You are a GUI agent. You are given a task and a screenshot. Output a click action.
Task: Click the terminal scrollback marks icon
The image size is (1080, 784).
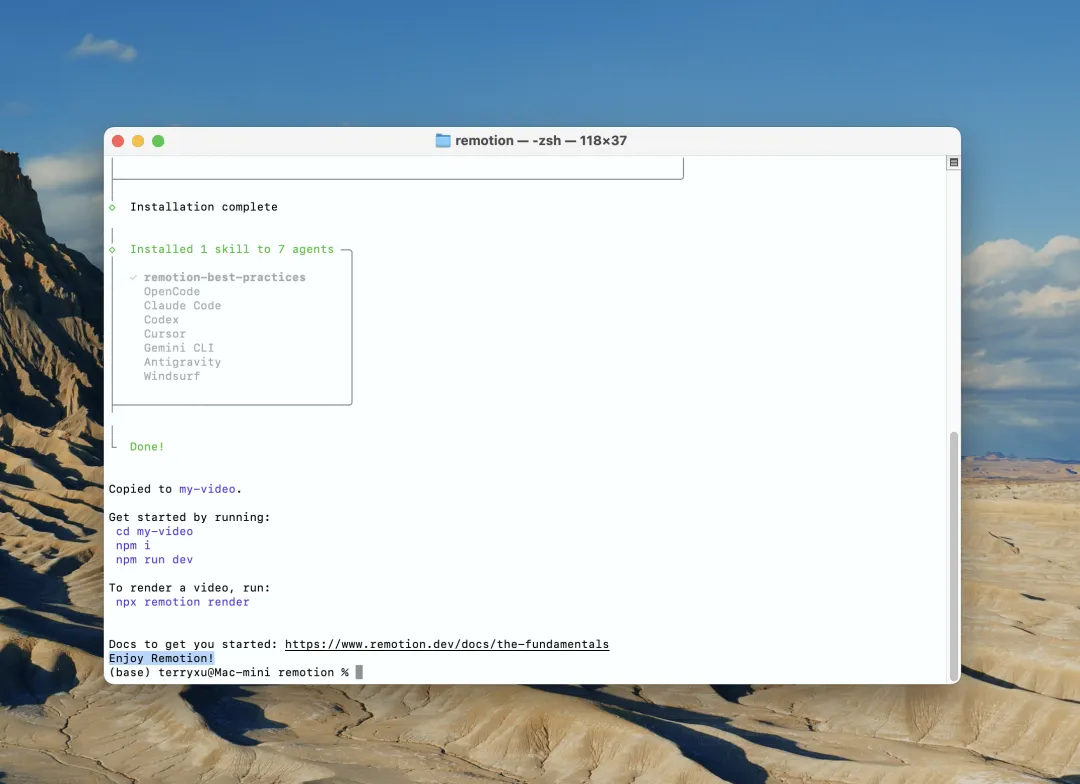click(x=953, y=163)
